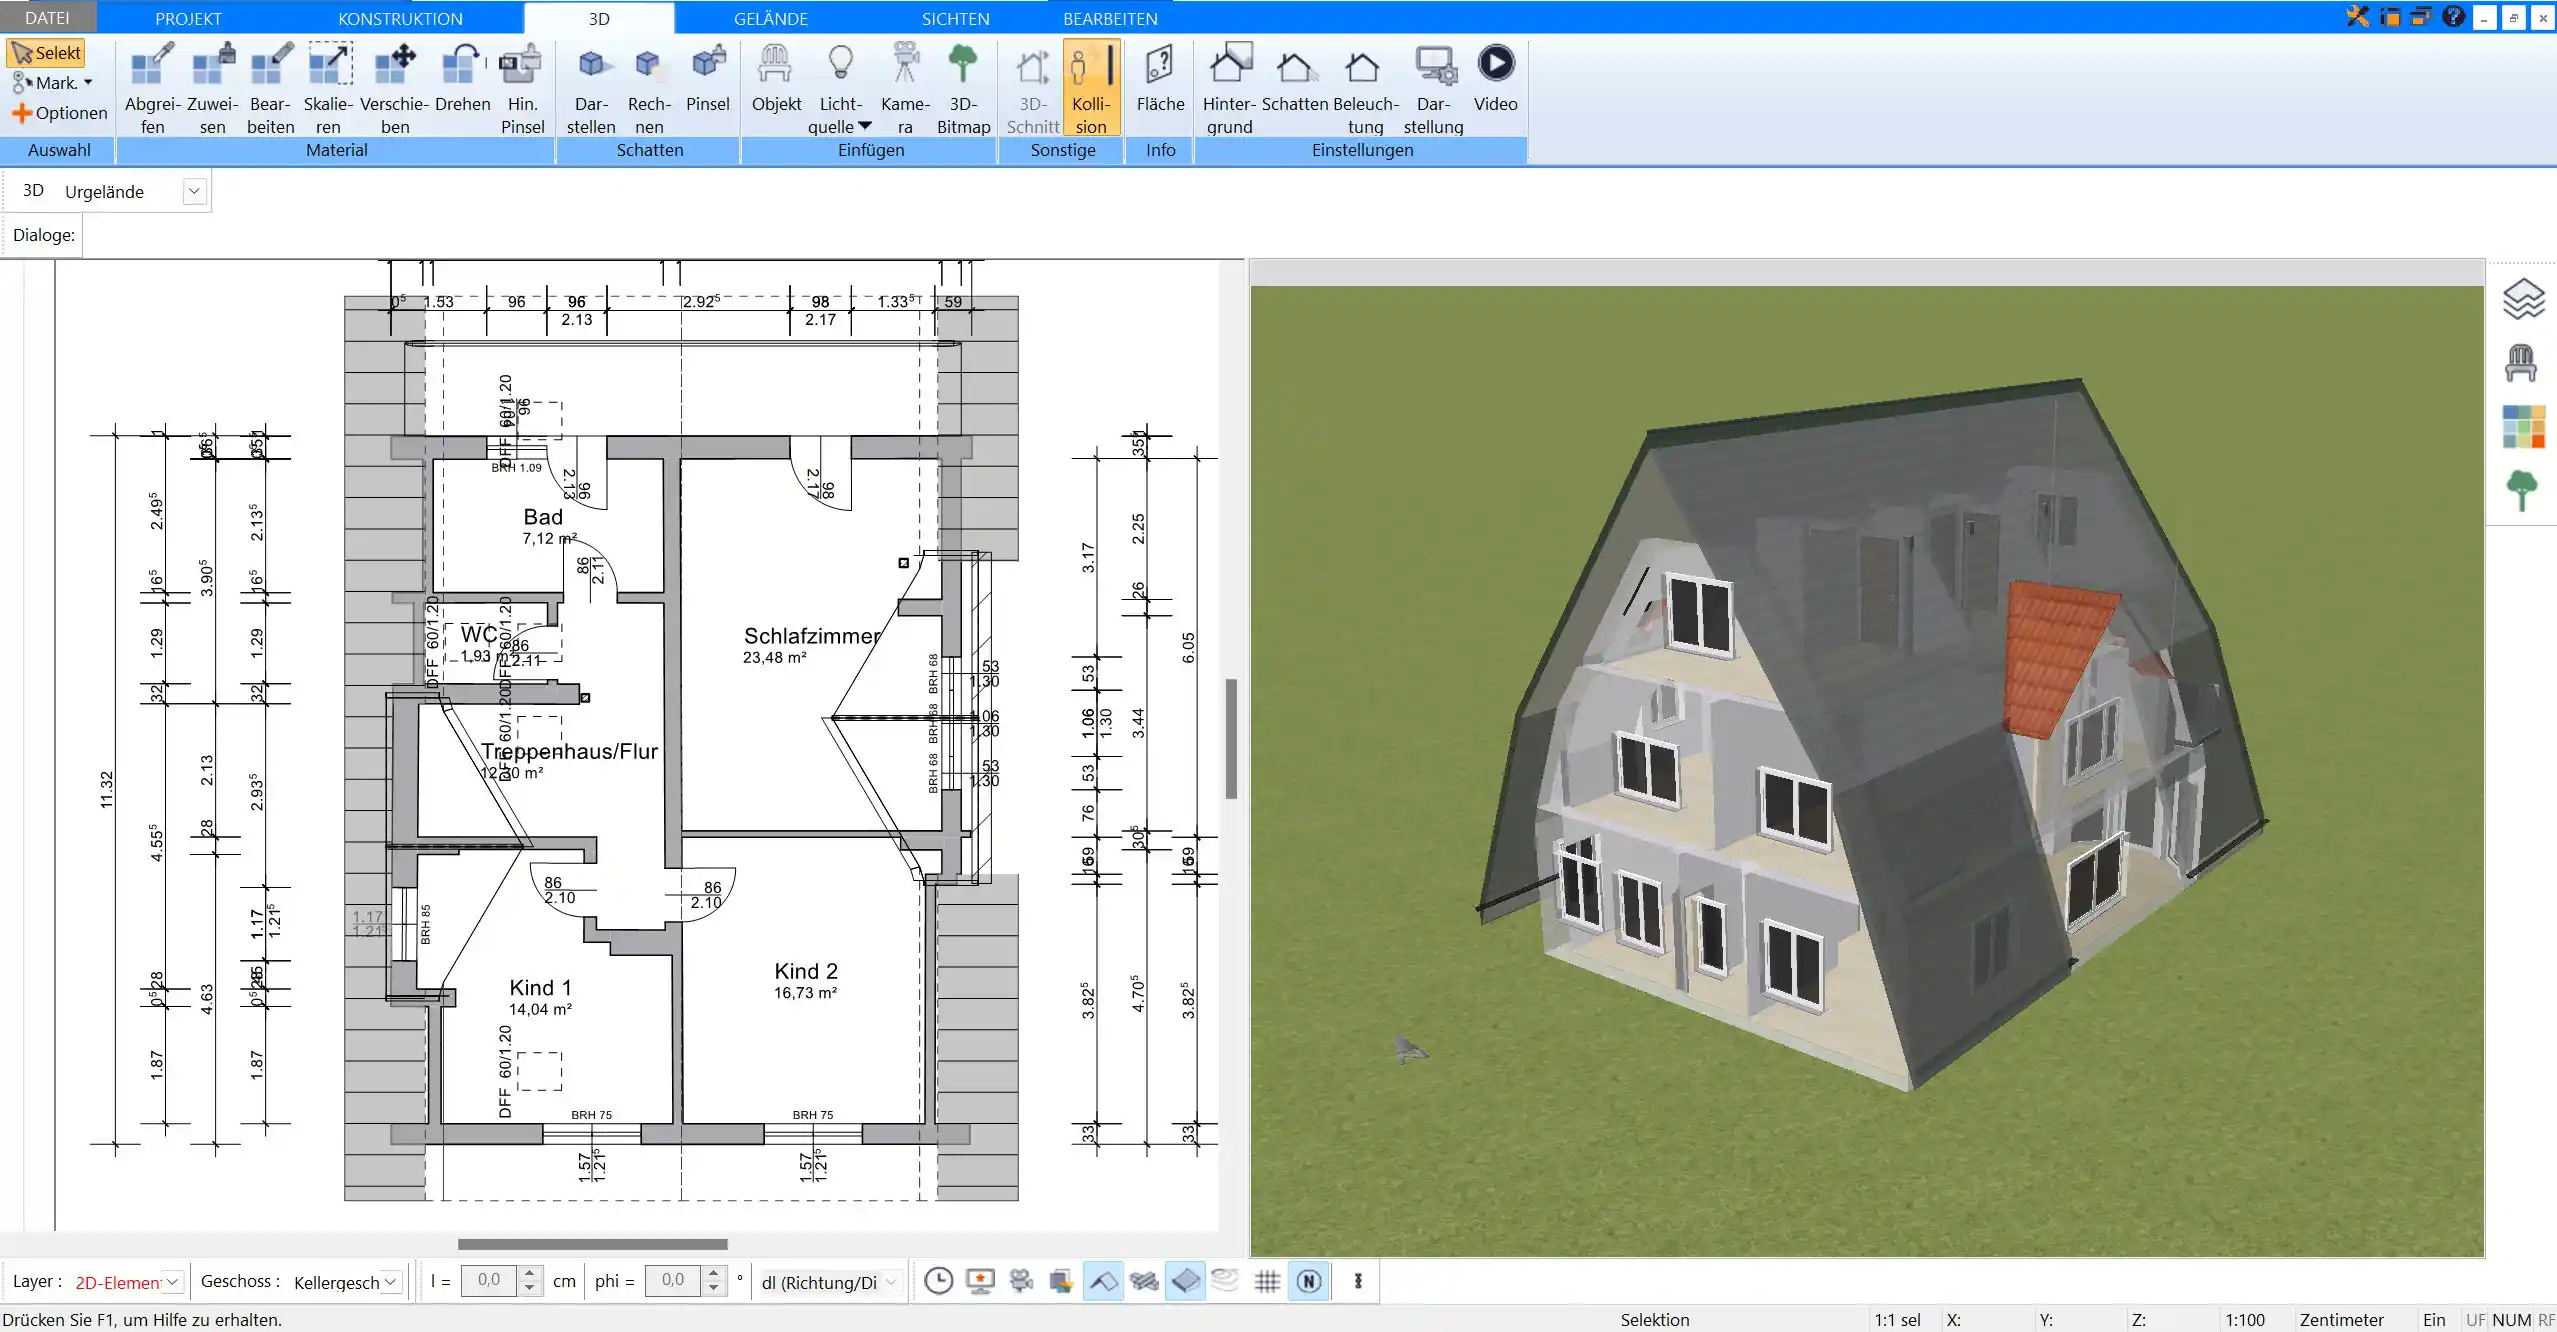Screen dimensions: 2557x1332
Task: Activate the Selekt tool
Action: [46, 53]
